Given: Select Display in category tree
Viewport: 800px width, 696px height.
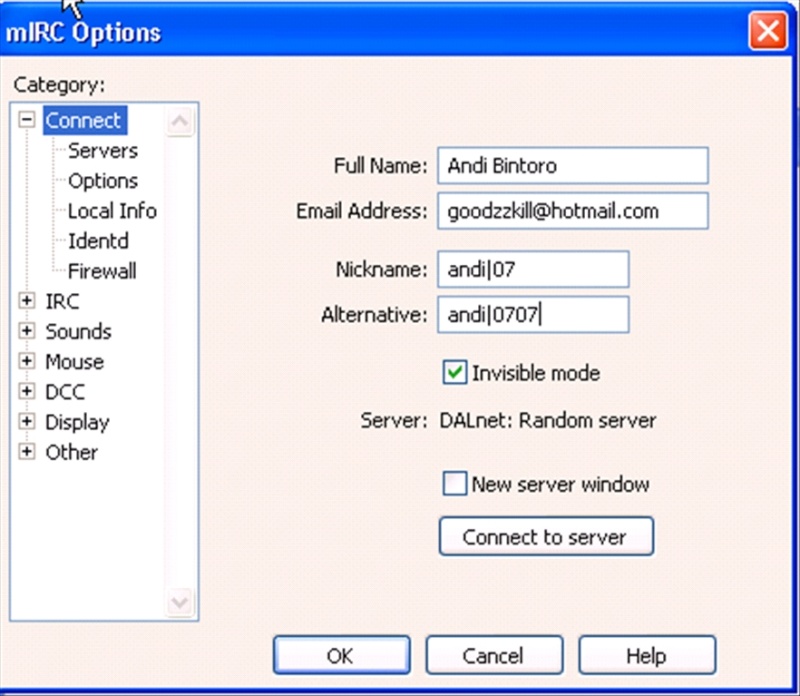Looking at the screenshot, I should (x=77, y=422).
